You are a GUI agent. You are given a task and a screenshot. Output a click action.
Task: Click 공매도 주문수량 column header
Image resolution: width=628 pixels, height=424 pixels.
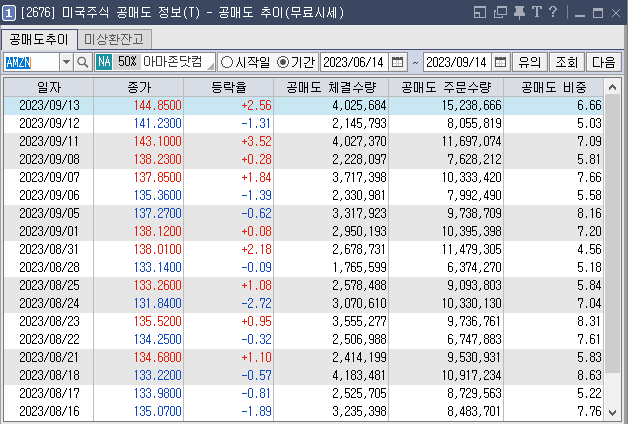(446, 87)
